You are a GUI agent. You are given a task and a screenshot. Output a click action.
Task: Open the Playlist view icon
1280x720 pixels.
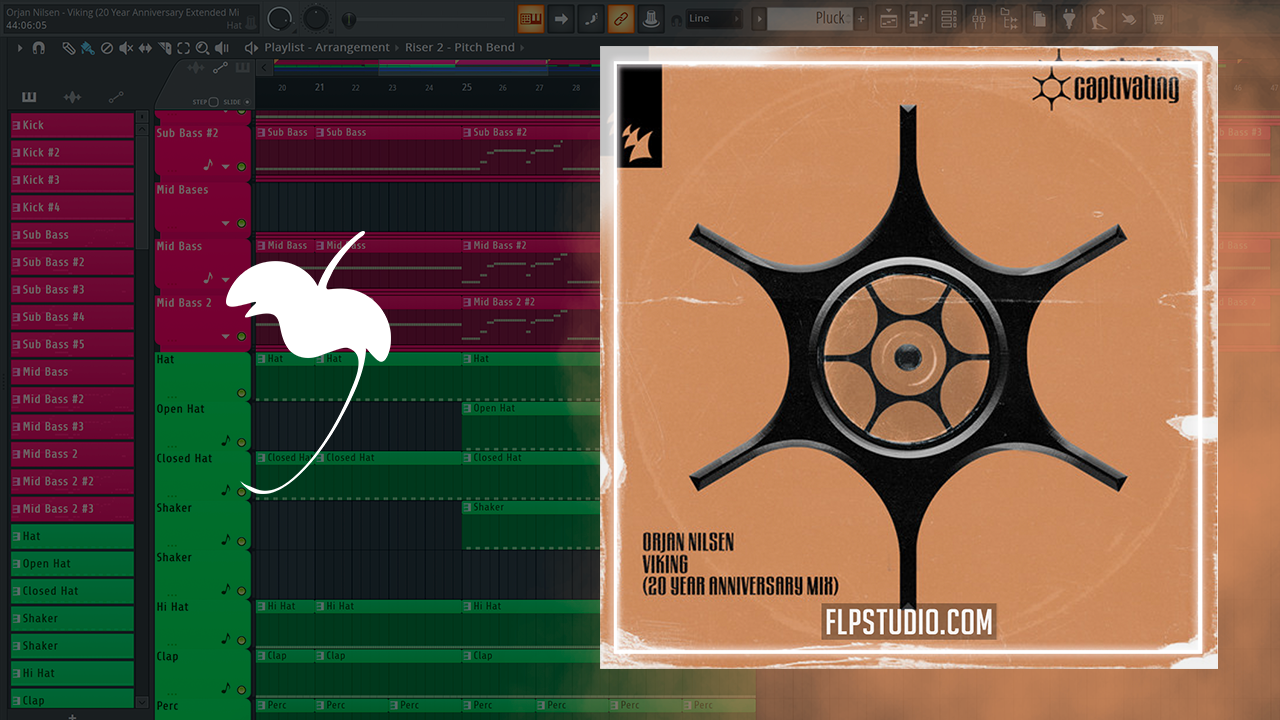[887, 18]
